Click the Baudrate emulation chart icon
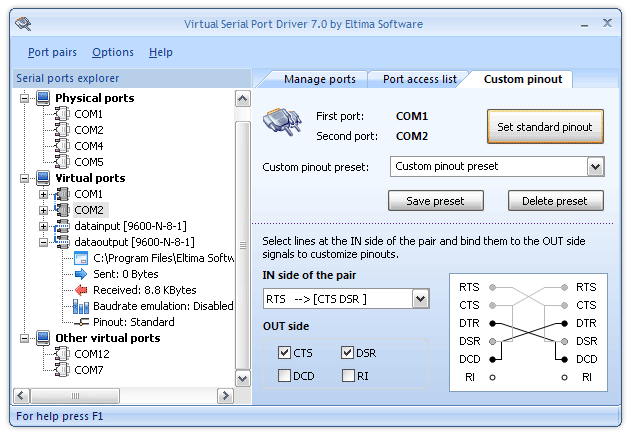This screenshot has height=438, width=633. [x=81, y=306]
